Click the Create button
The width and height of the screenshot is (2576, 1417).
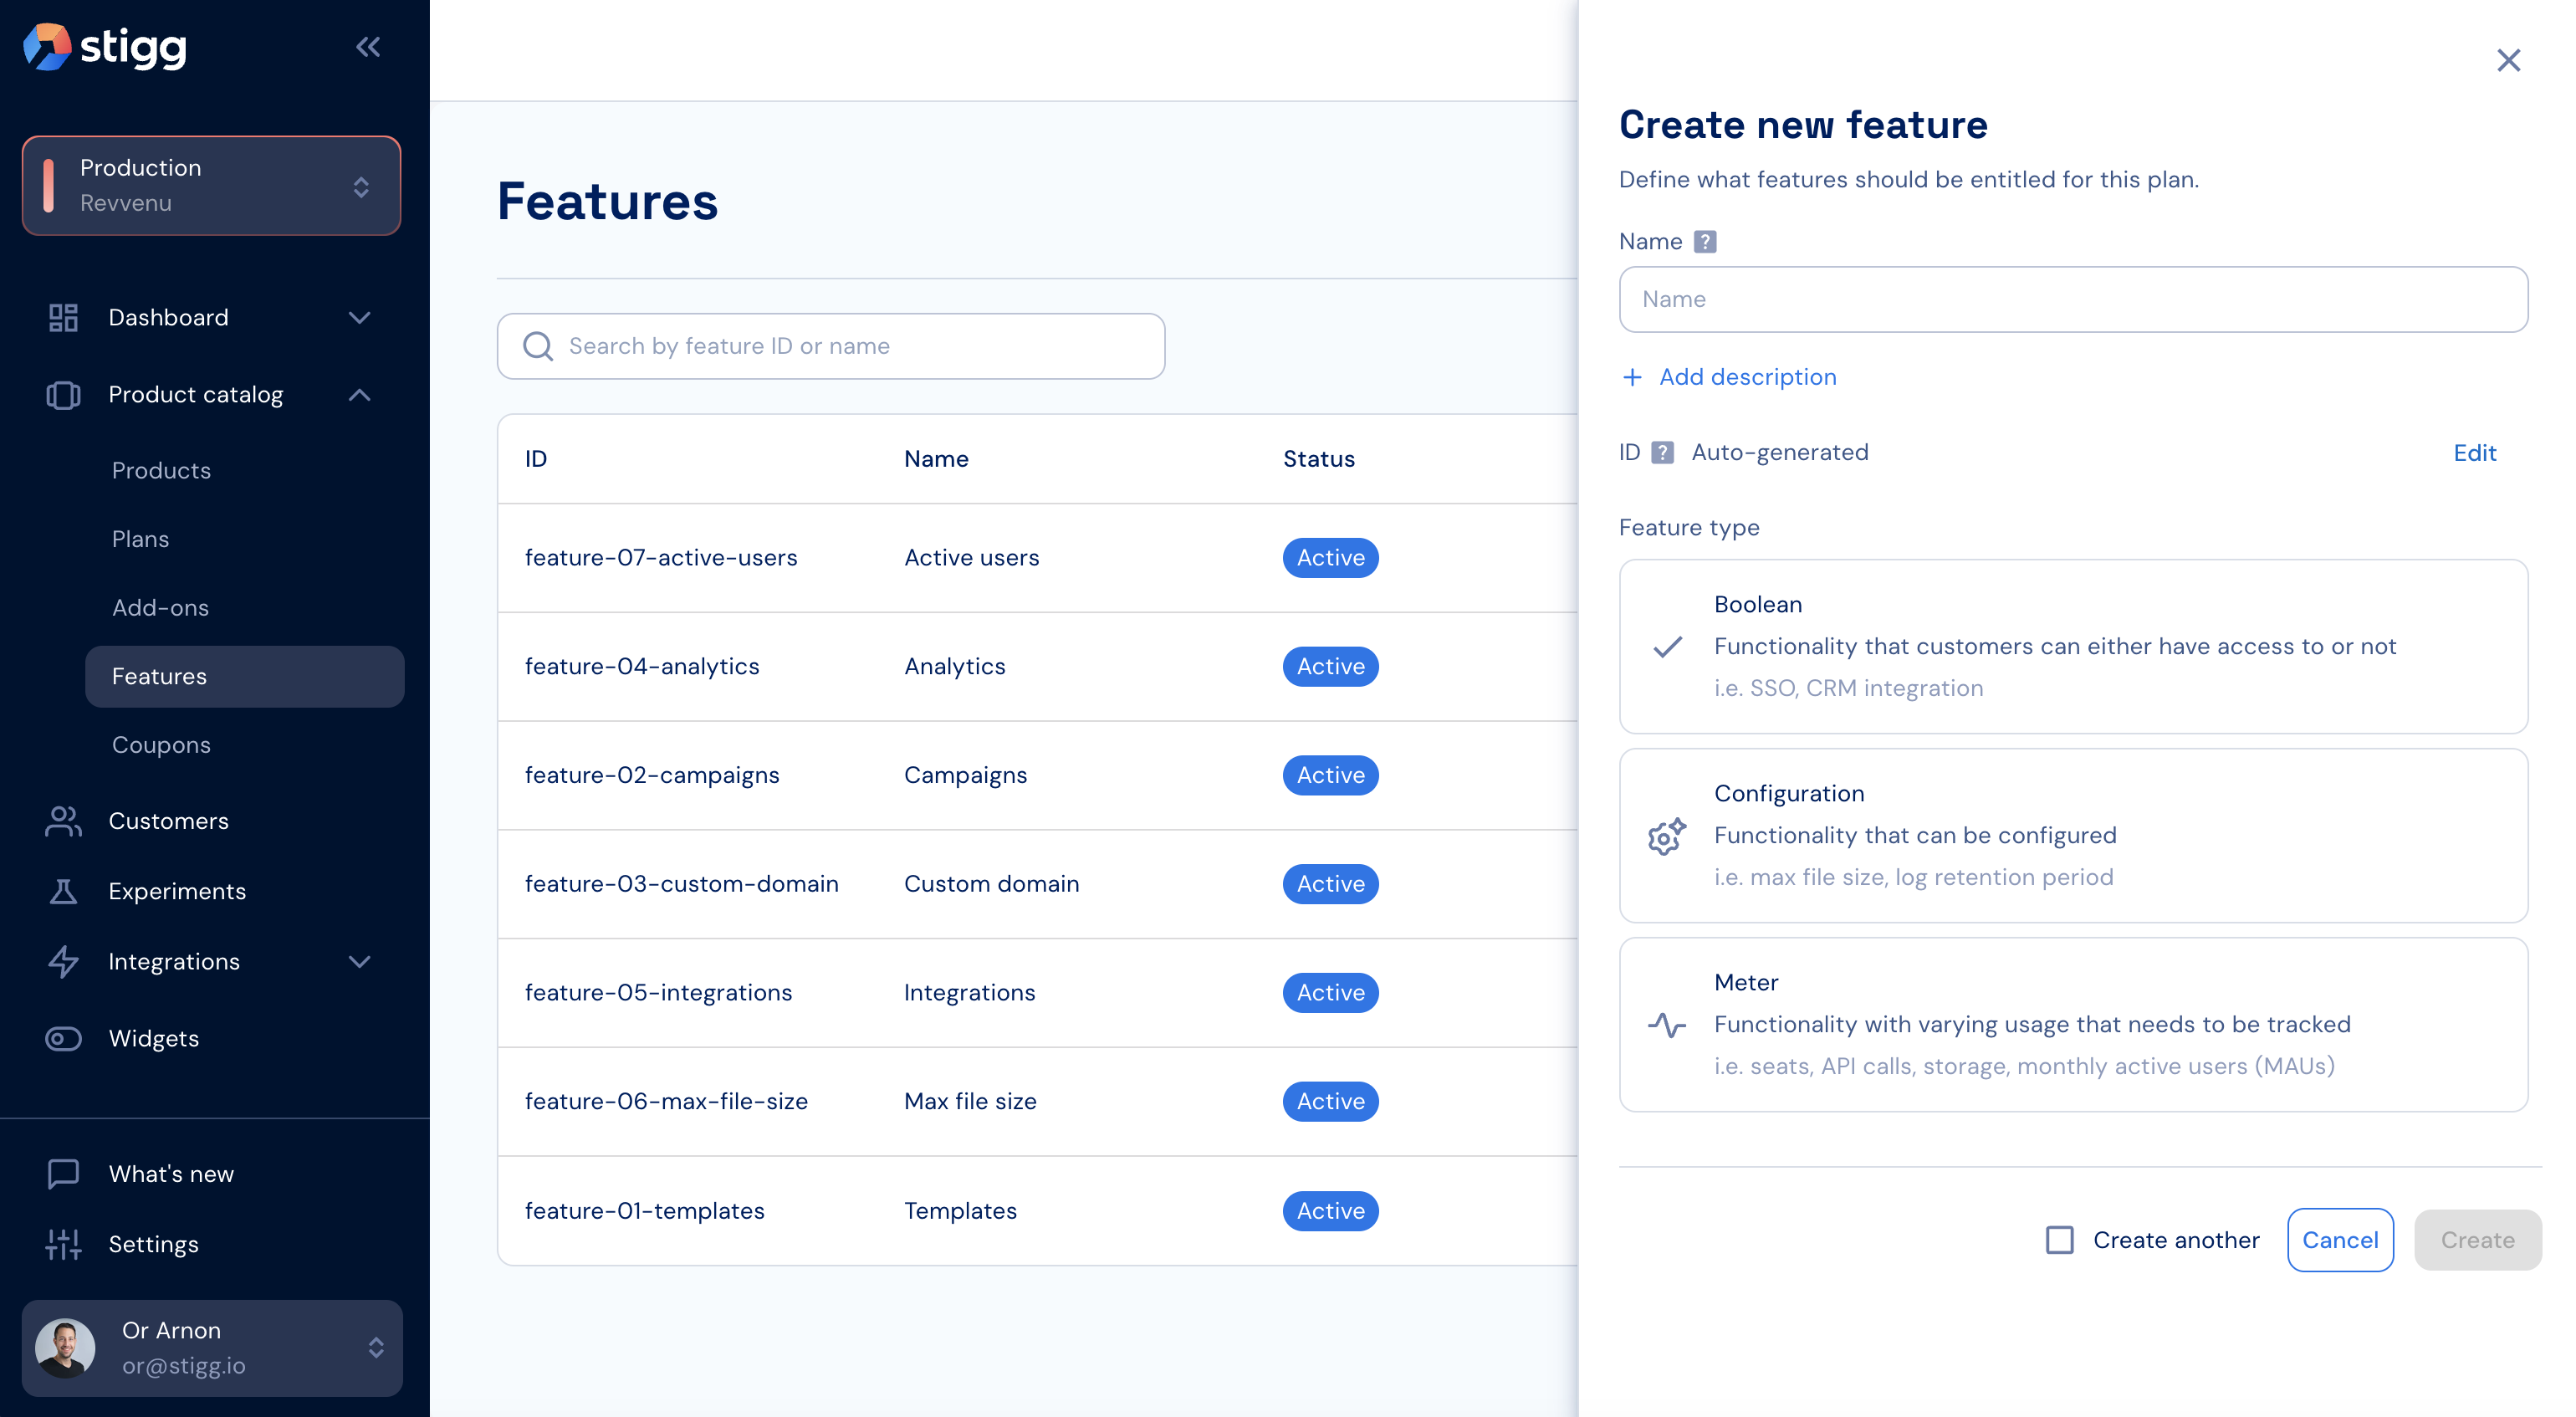[2477, 1240]
